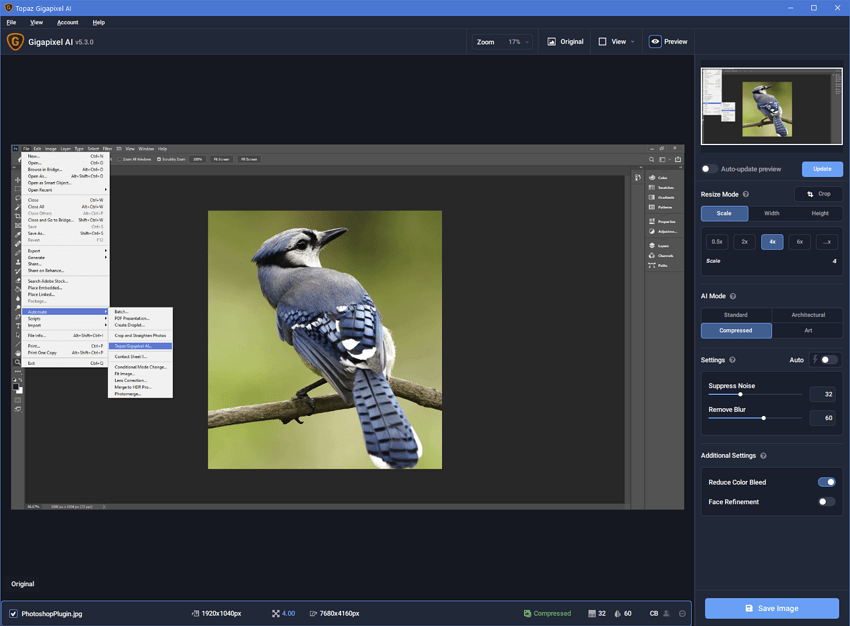Click the Save Image button

pos(771,608)
